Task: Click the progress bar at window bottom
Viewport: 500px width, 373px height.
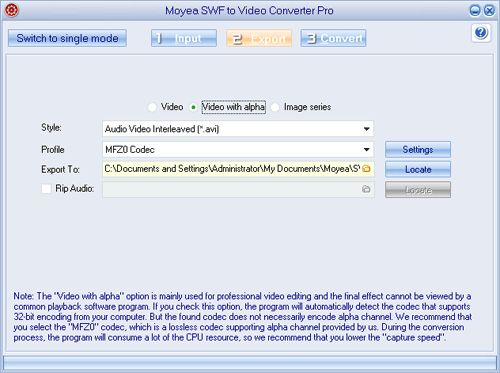Action: 250,362
